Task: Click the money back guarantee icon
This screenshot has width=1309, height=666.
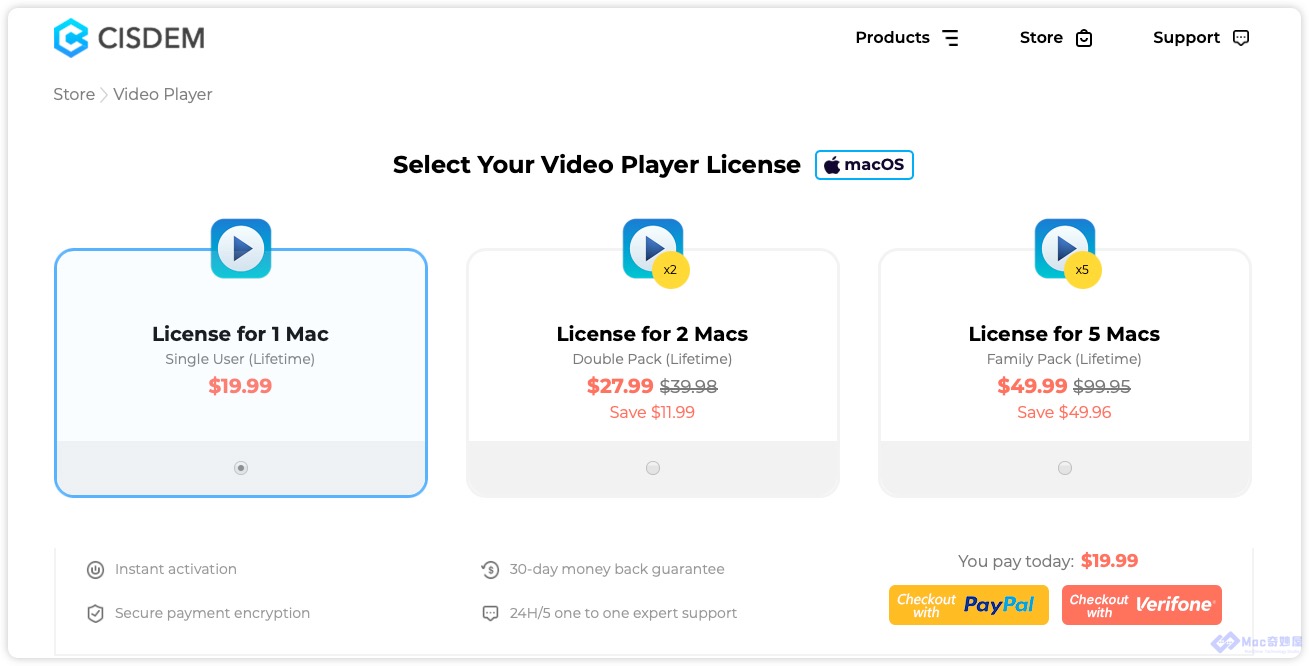Action: pos(490,570)
